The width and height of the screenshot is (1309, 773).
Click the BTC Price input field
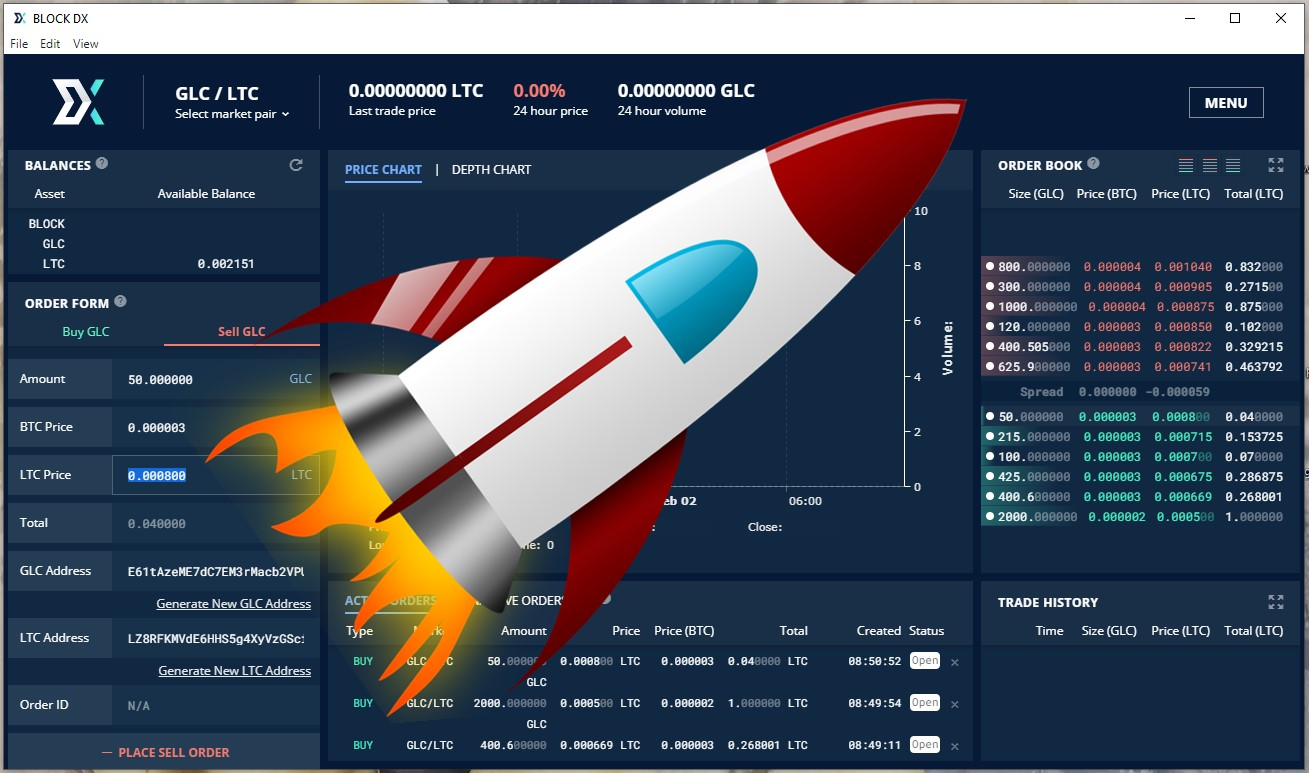click(x=216, y=427)
